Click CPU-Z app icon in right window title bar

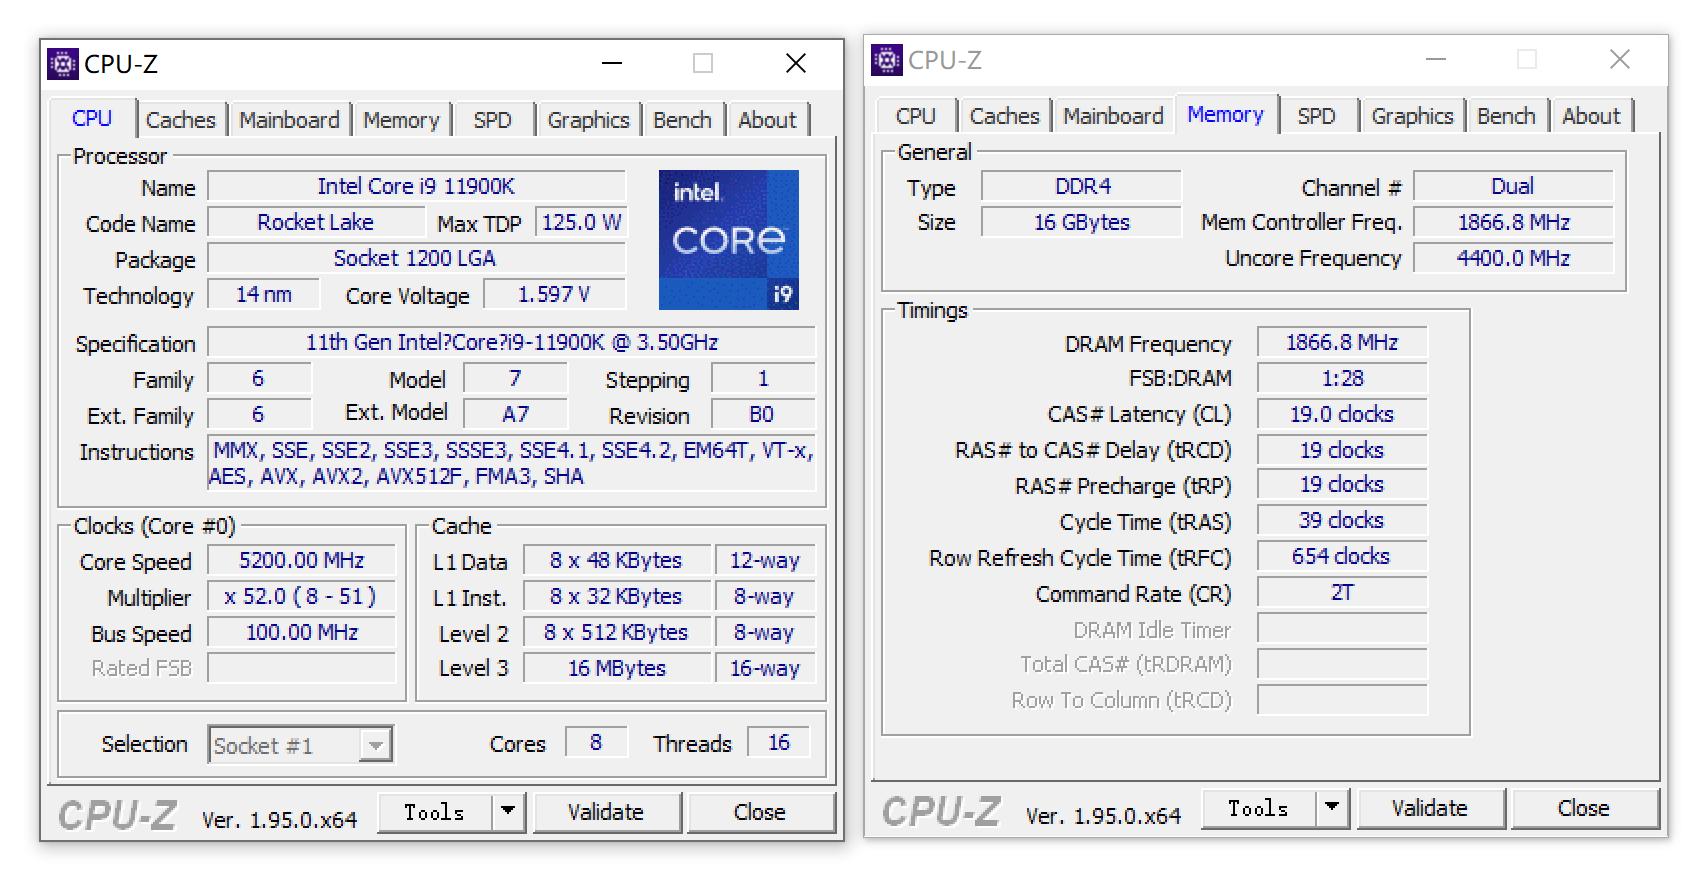click(x=886, y=60)
